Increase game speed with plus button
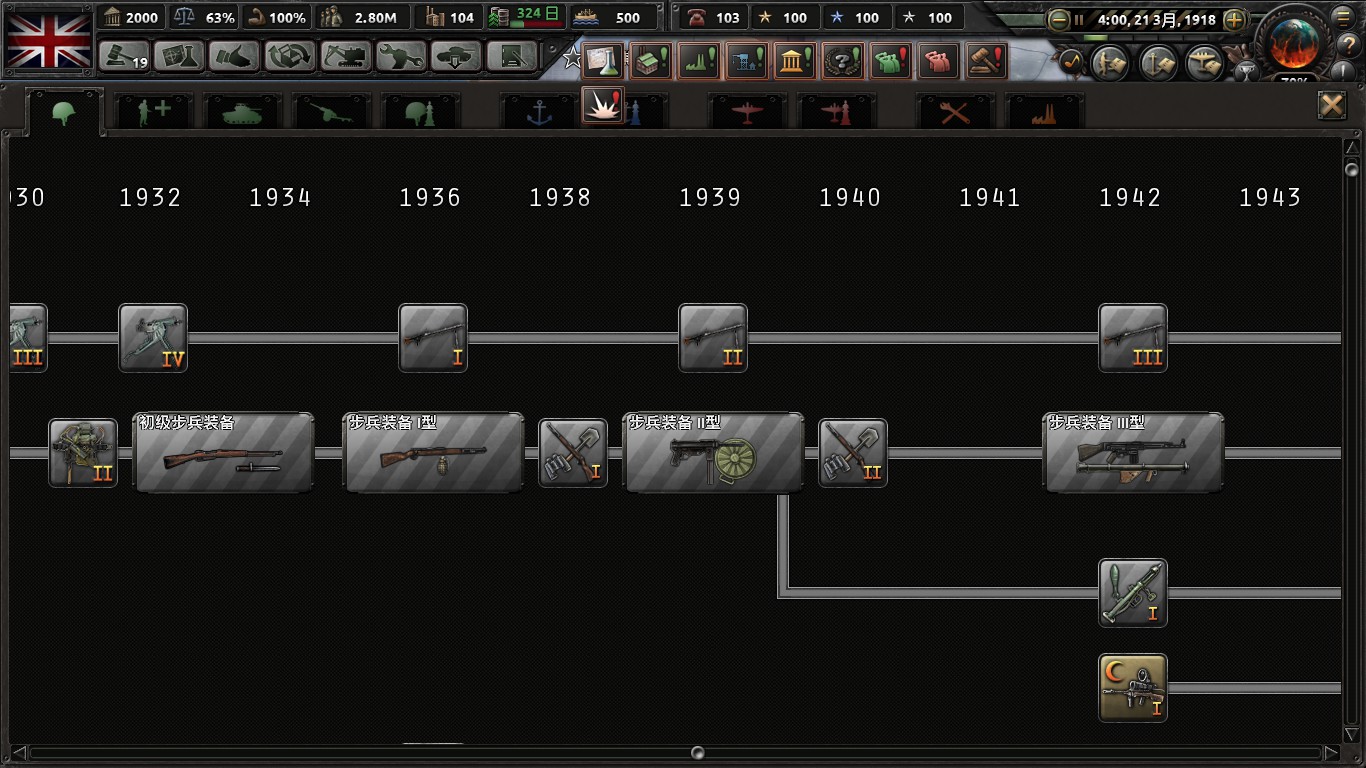Screen dimensions: 1366x768 coord(1235,19)
